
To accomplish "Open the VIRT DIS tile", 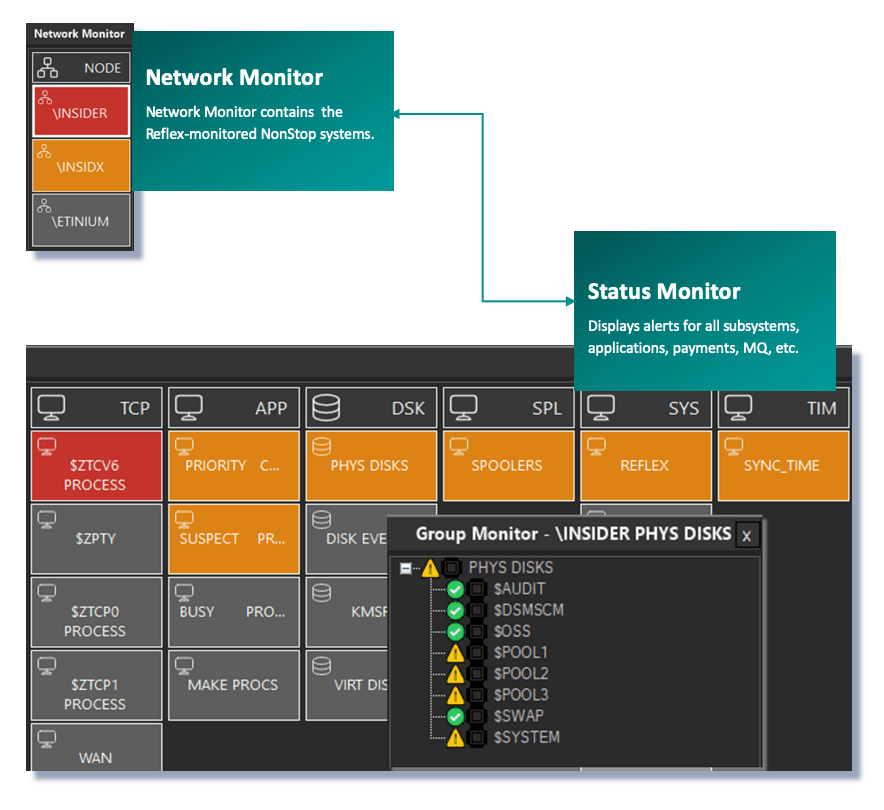I will (x=347, y=685).
